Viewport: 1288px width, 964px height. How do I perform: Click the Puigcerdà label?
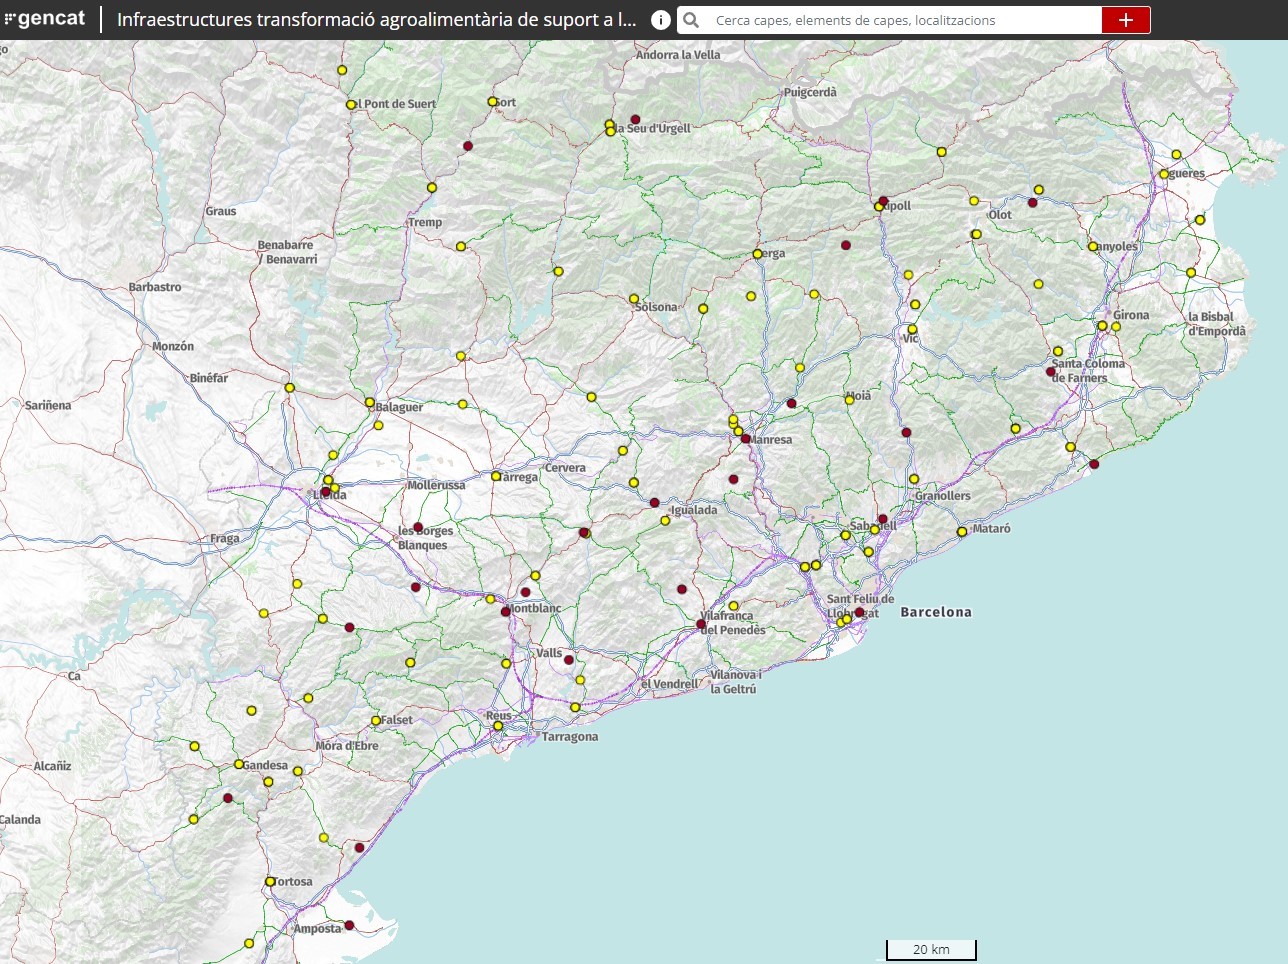[x=810, y=92]
